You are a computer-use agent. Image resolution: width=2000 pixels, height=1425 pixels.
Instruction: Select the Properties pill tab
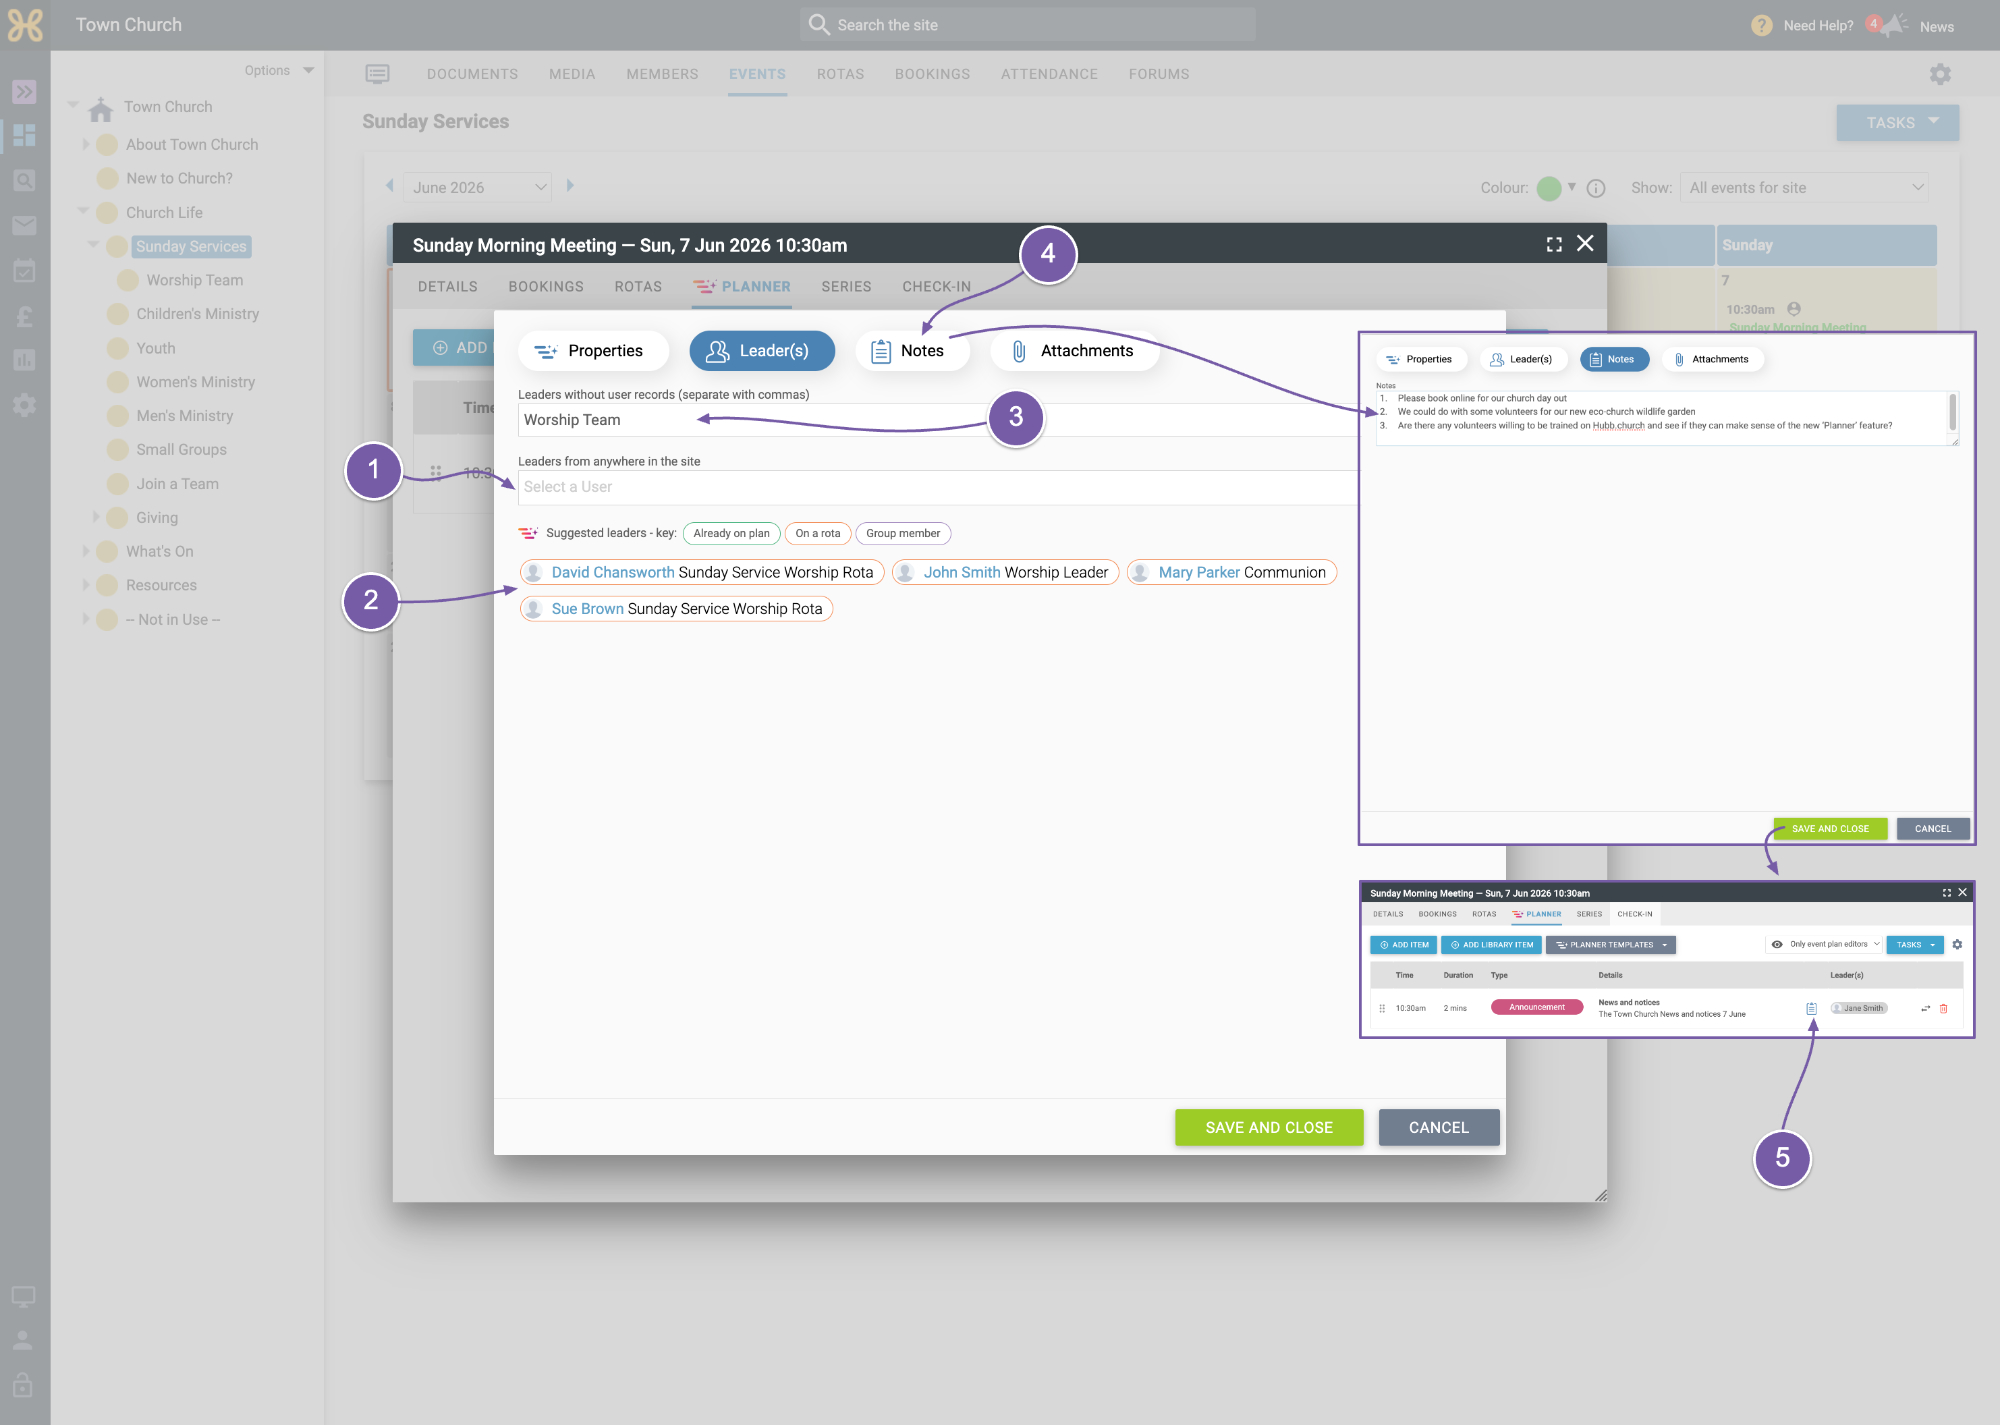click(592, 351)
